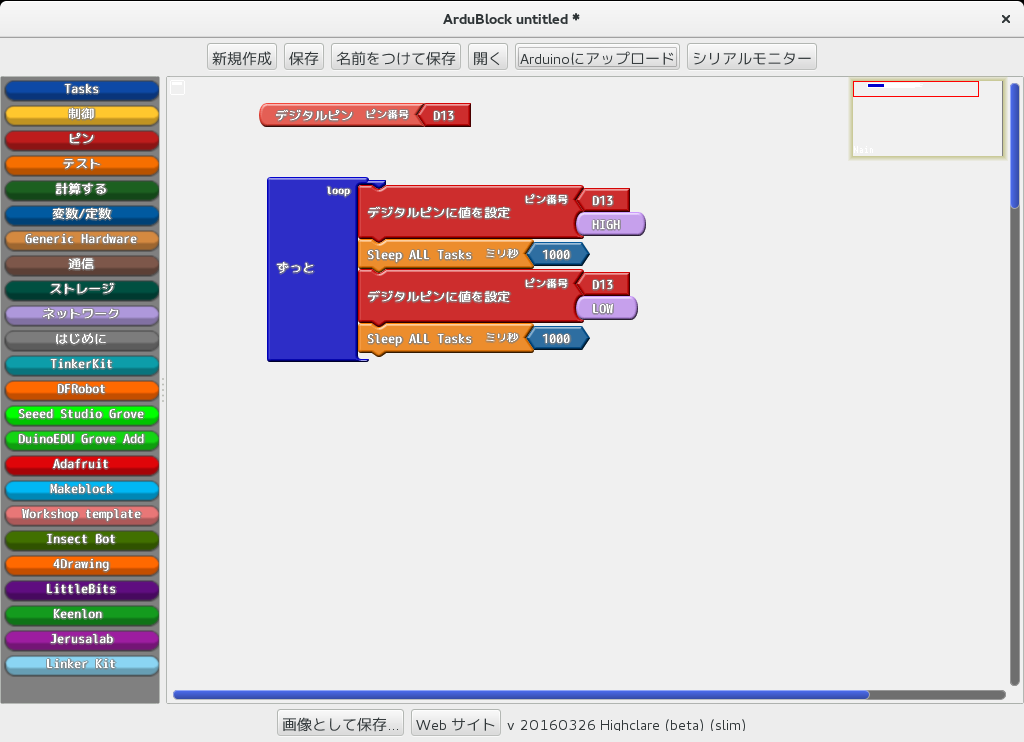
Task: Select the ネットワーク category
Action: pyautogui.click(x=82, y=314)
